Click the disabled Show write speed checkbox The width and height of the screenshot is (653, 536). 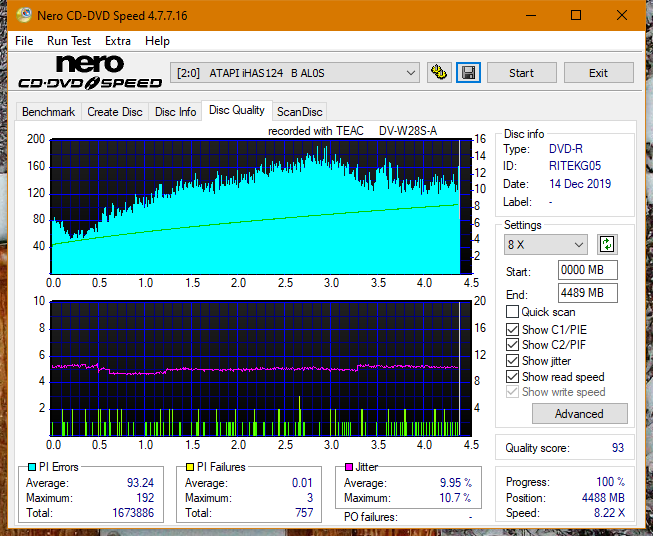pos(512,392)
